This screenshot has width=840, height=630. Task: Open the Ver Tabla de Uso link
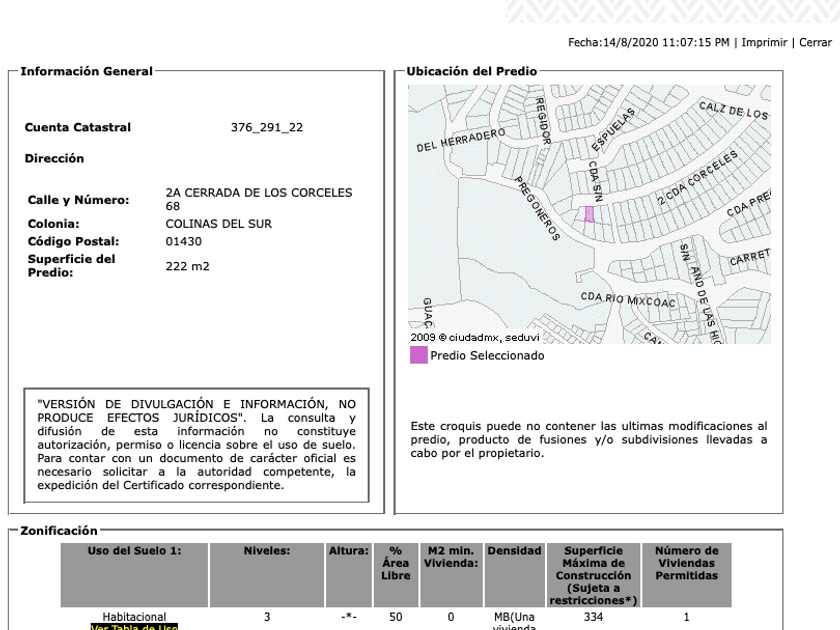(x=134, y=627)
